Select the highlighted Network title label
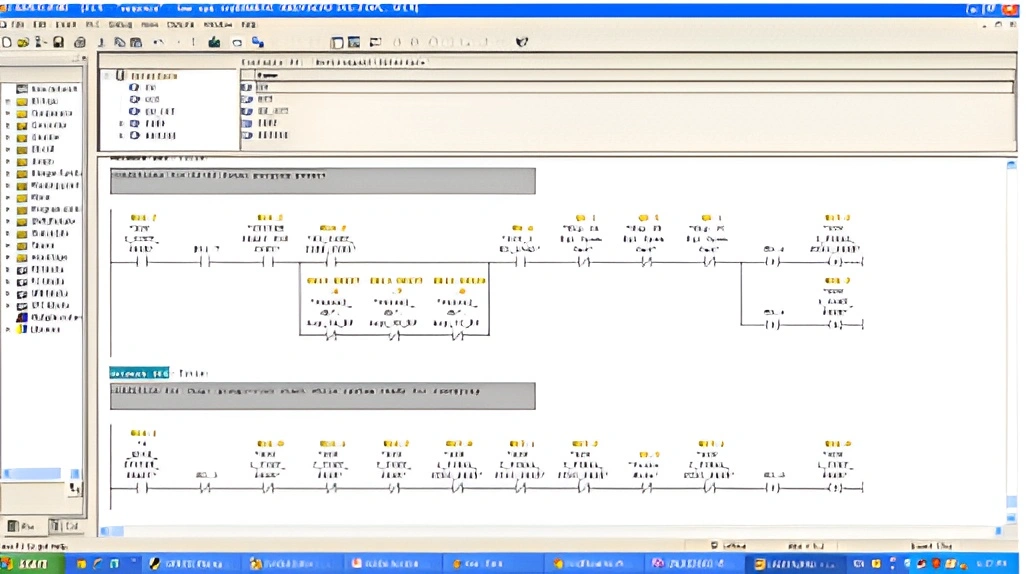This screenshot has height=574, width=1026. click(x=139, y=372)
